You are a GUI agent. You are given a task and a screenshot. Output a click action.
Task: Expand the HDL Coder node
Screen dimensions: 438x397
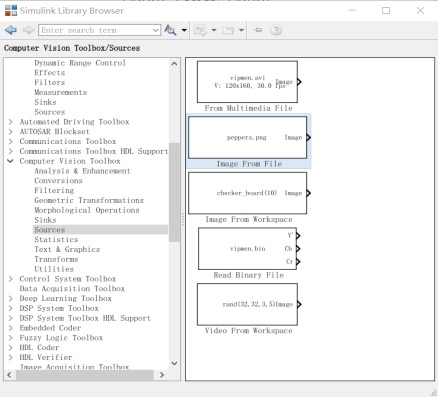click(11, 347)
